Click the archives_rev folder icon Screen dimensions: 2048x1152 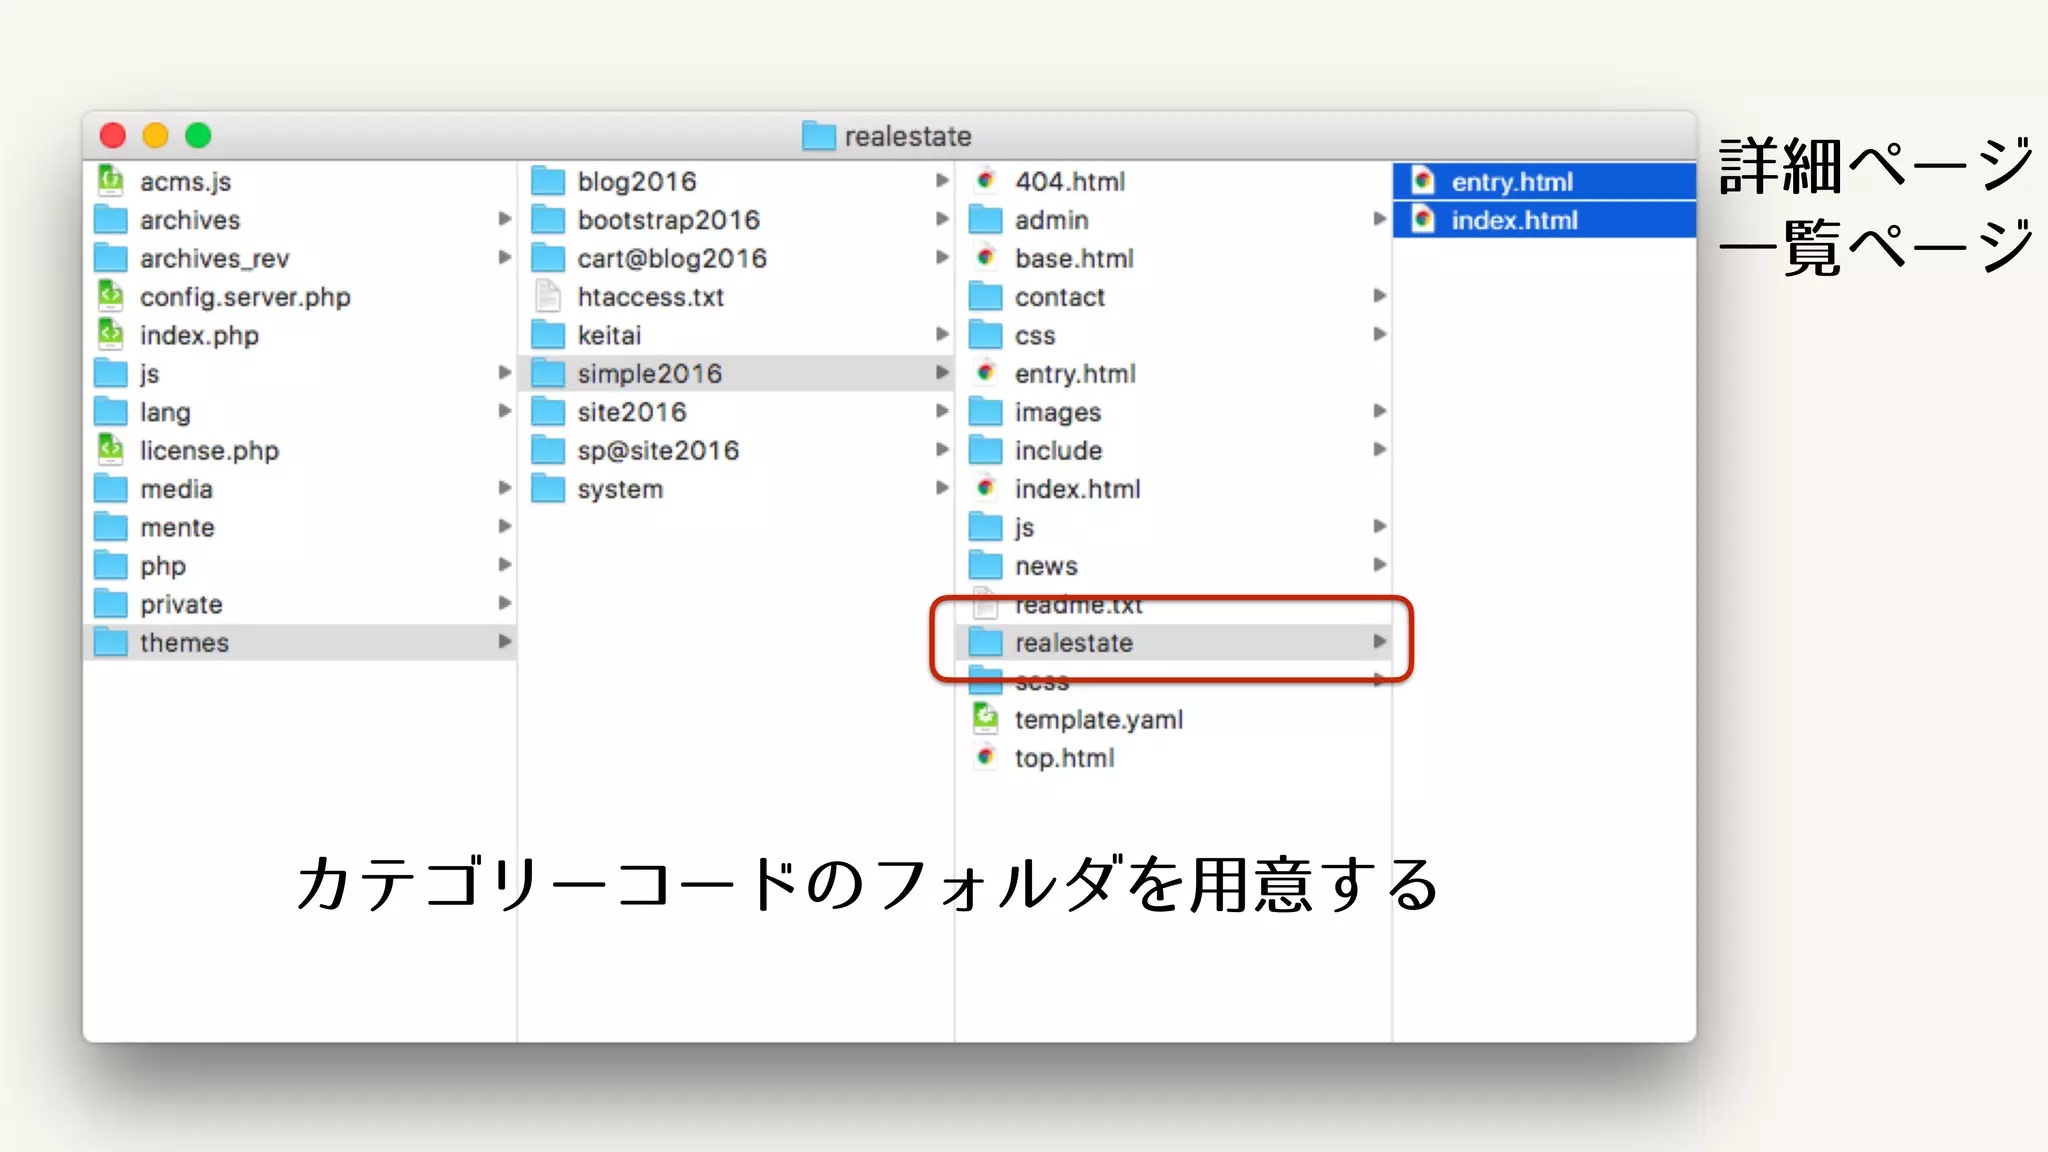click(110, 258)
